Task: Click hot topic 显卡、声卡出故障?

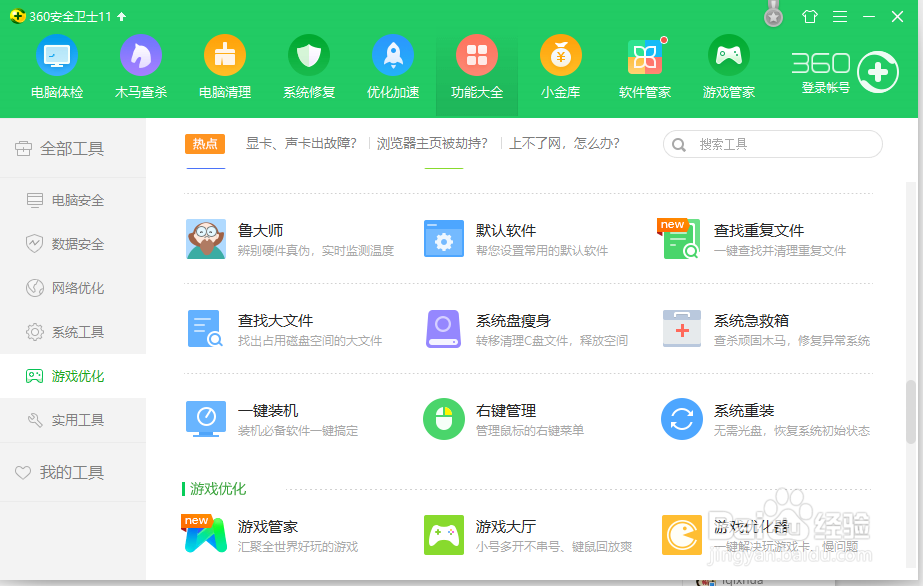Action: (x=301, y=143)
